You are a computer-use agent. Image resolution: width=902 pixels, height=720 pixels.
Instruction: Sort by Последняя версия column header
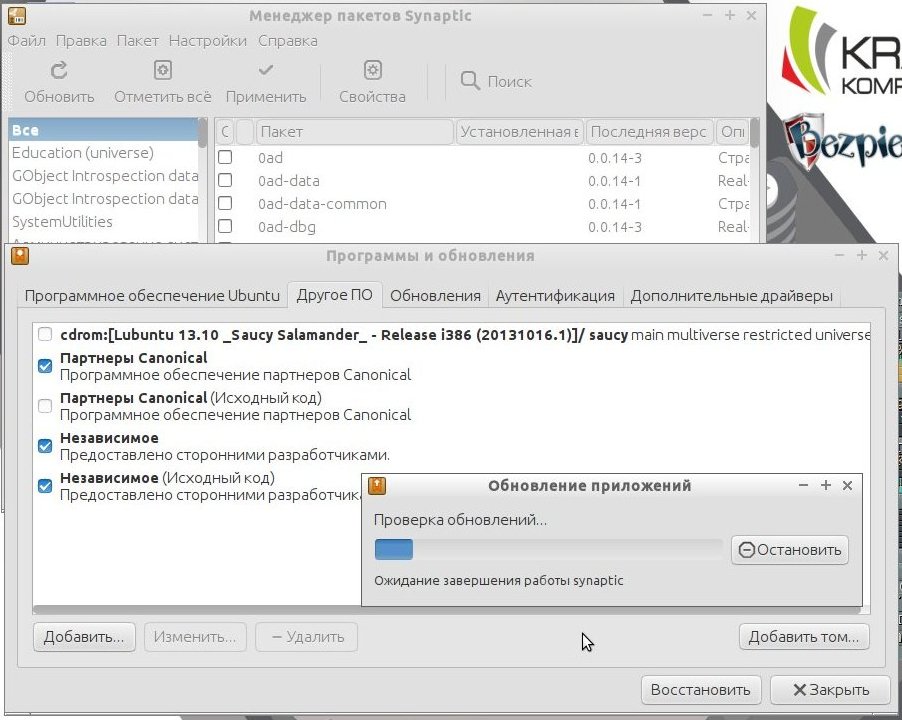point(649,132)
